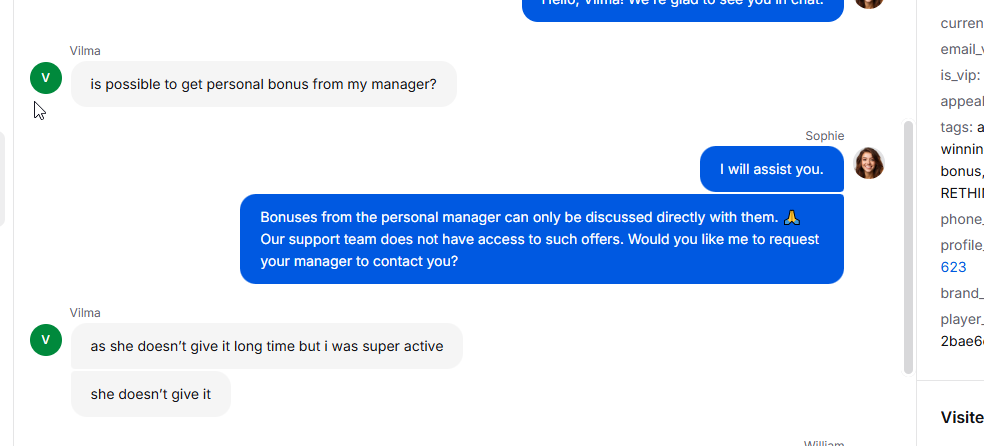The image size is (984, 446).
Task: Click Sophie's profile photo next to 'I will assist you'
Action: click(x=869, y=163)
